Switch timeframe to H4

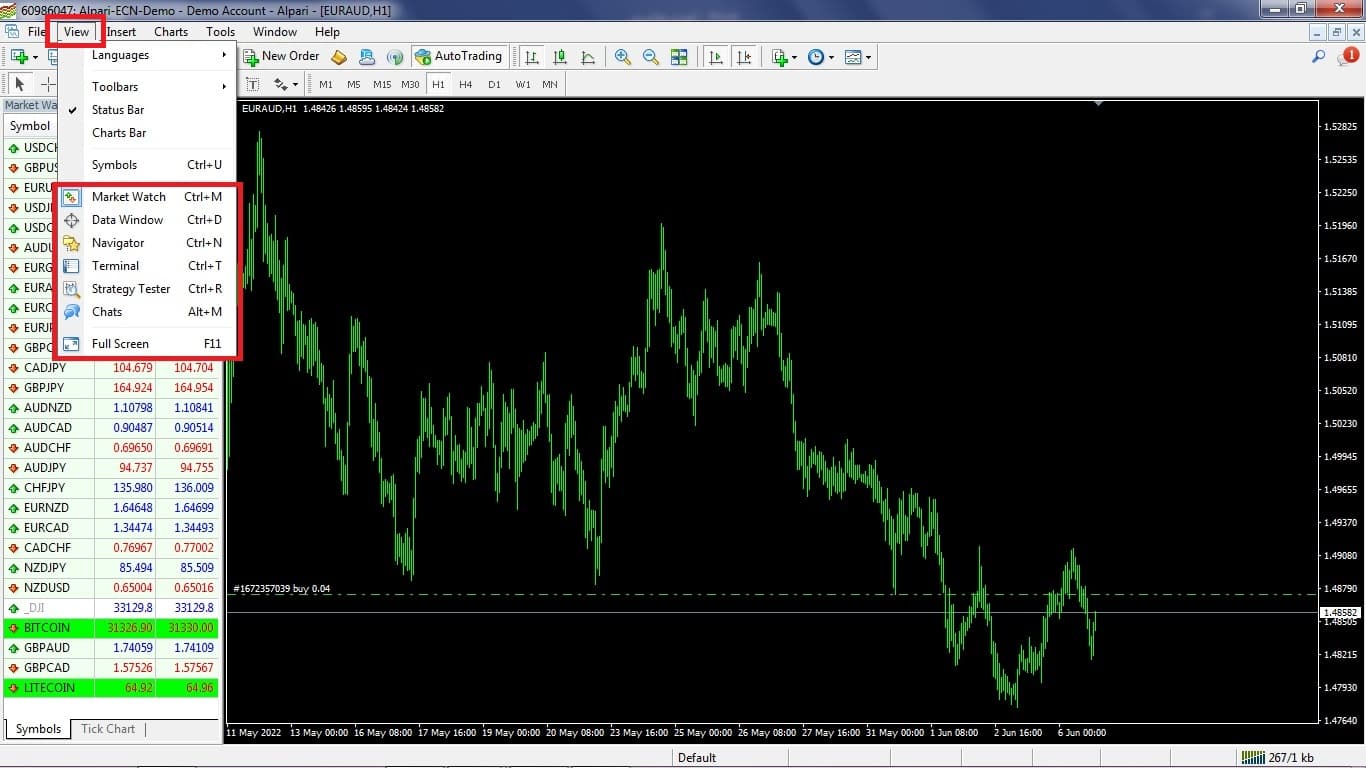coord(466,85)
